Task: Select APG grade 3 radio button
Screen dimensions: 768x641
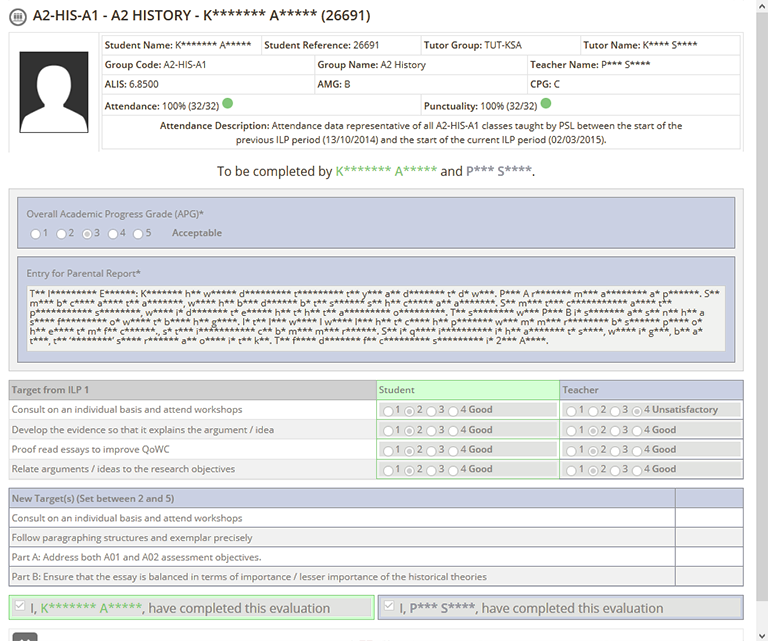Action: pyautogui.click(x=88, y=233)
